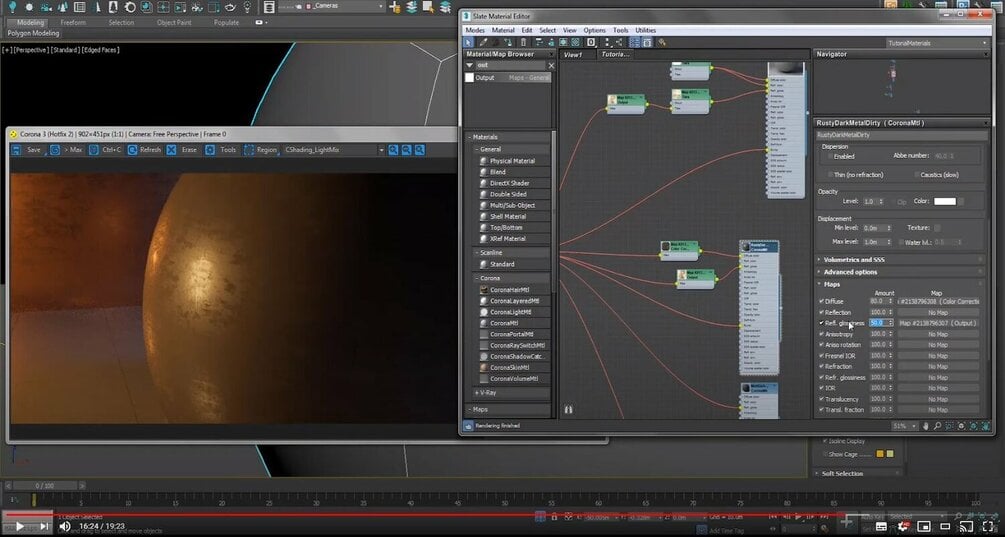
Task: Click the first zoom magnifier icon in frame buffer
Action: click(393, 150)
